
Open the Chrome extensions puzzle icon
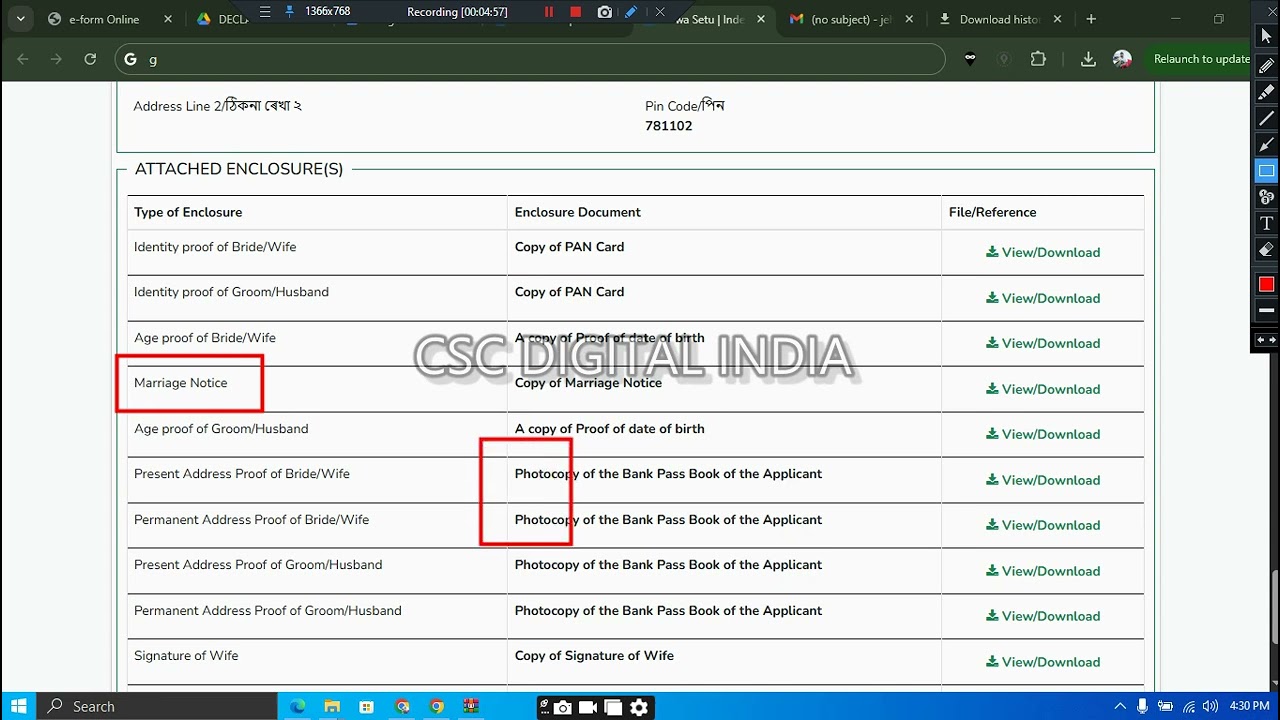pos(1038,59)
